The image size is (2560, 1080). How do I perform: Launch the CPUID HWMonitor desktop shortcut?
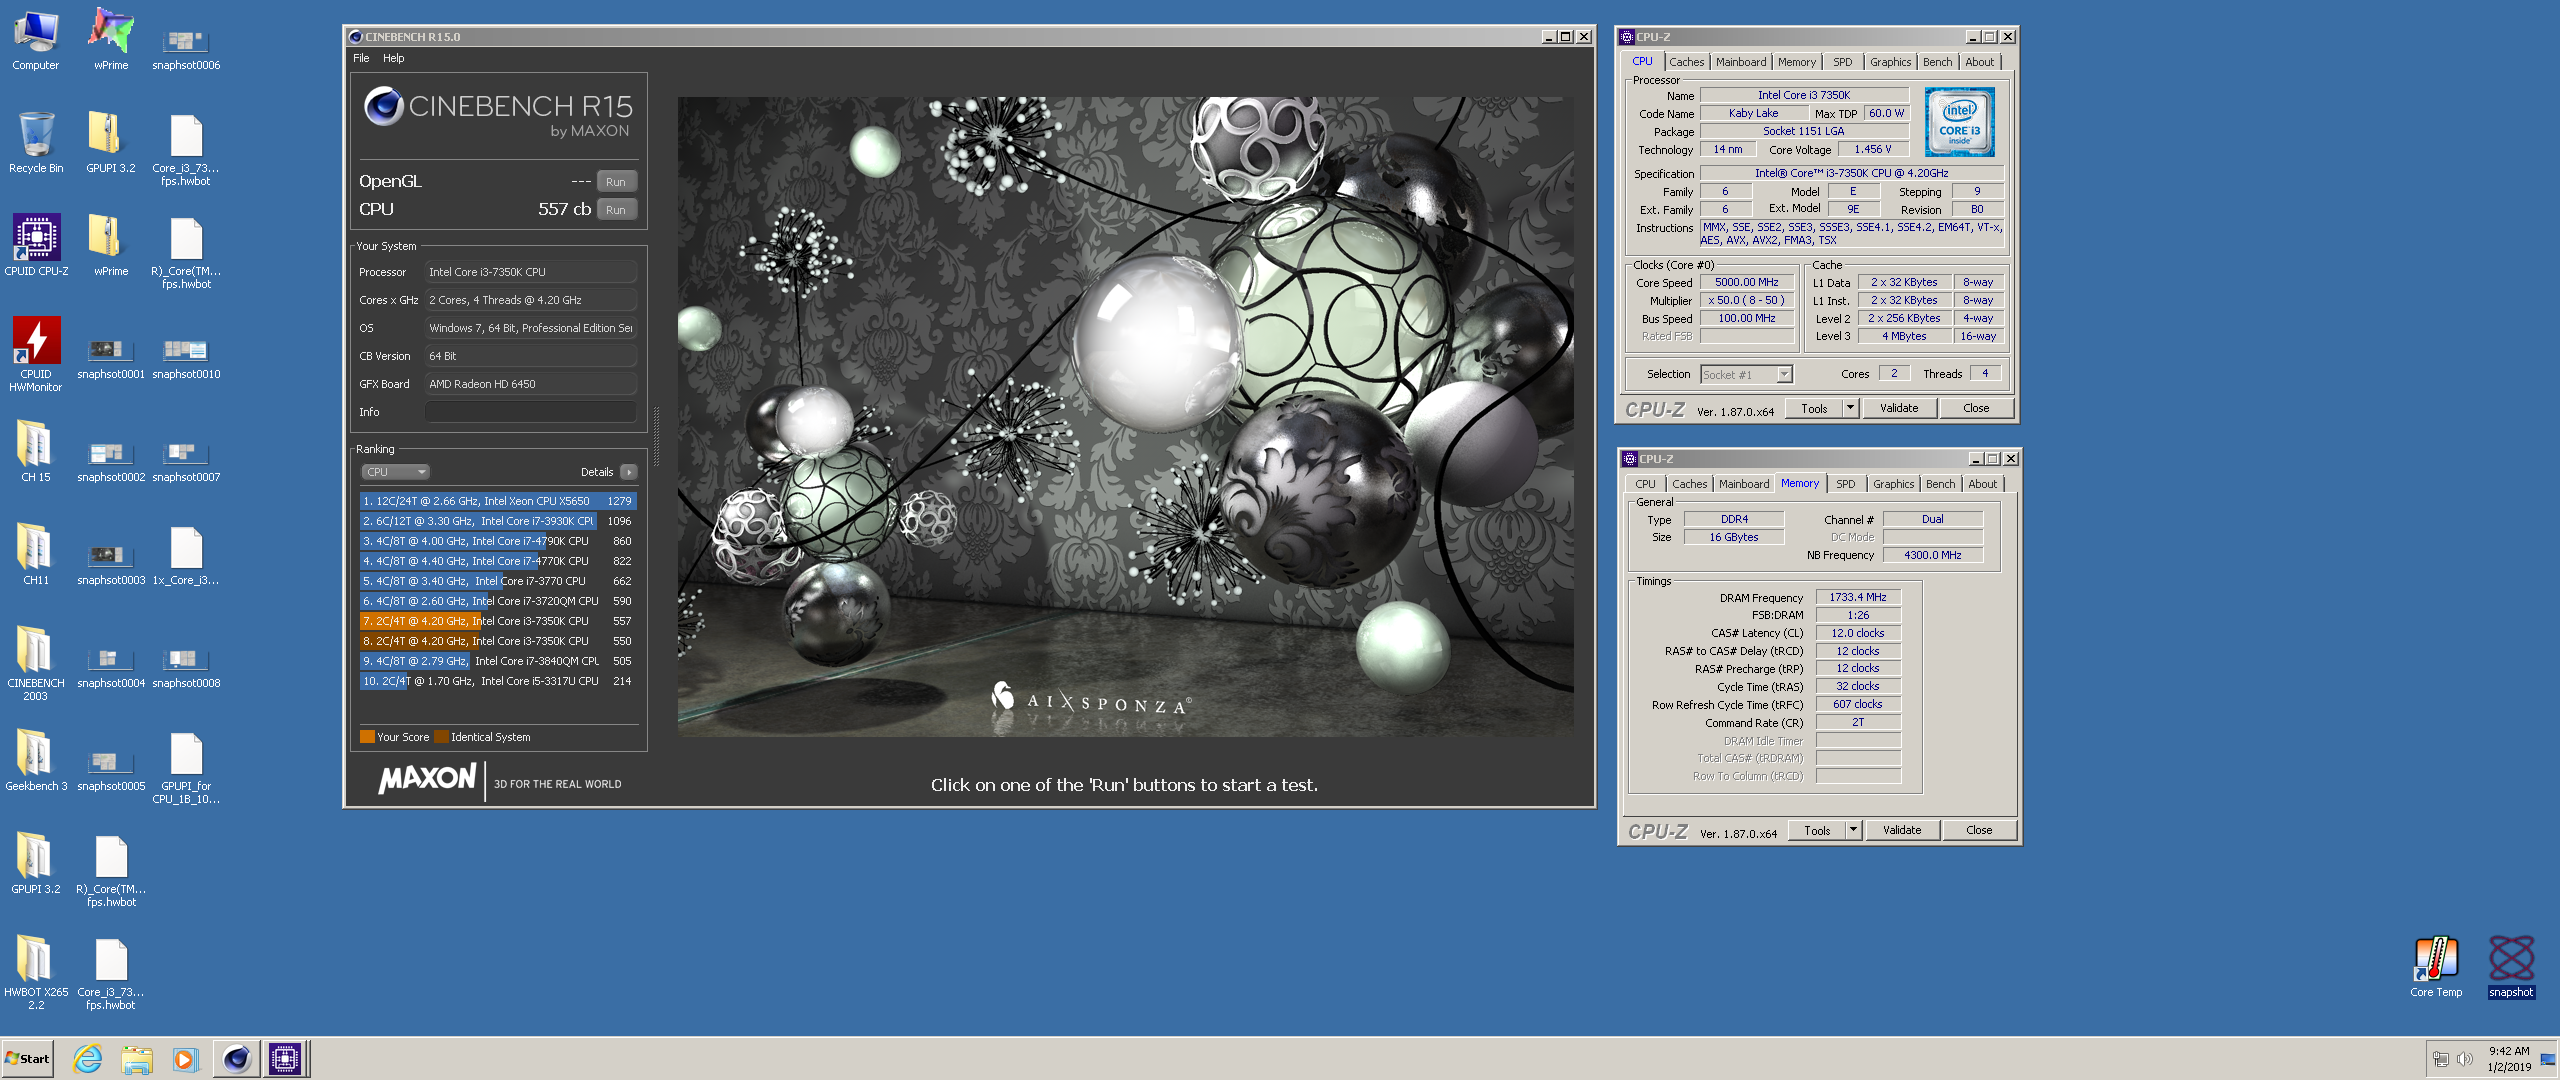pos(36,353)
